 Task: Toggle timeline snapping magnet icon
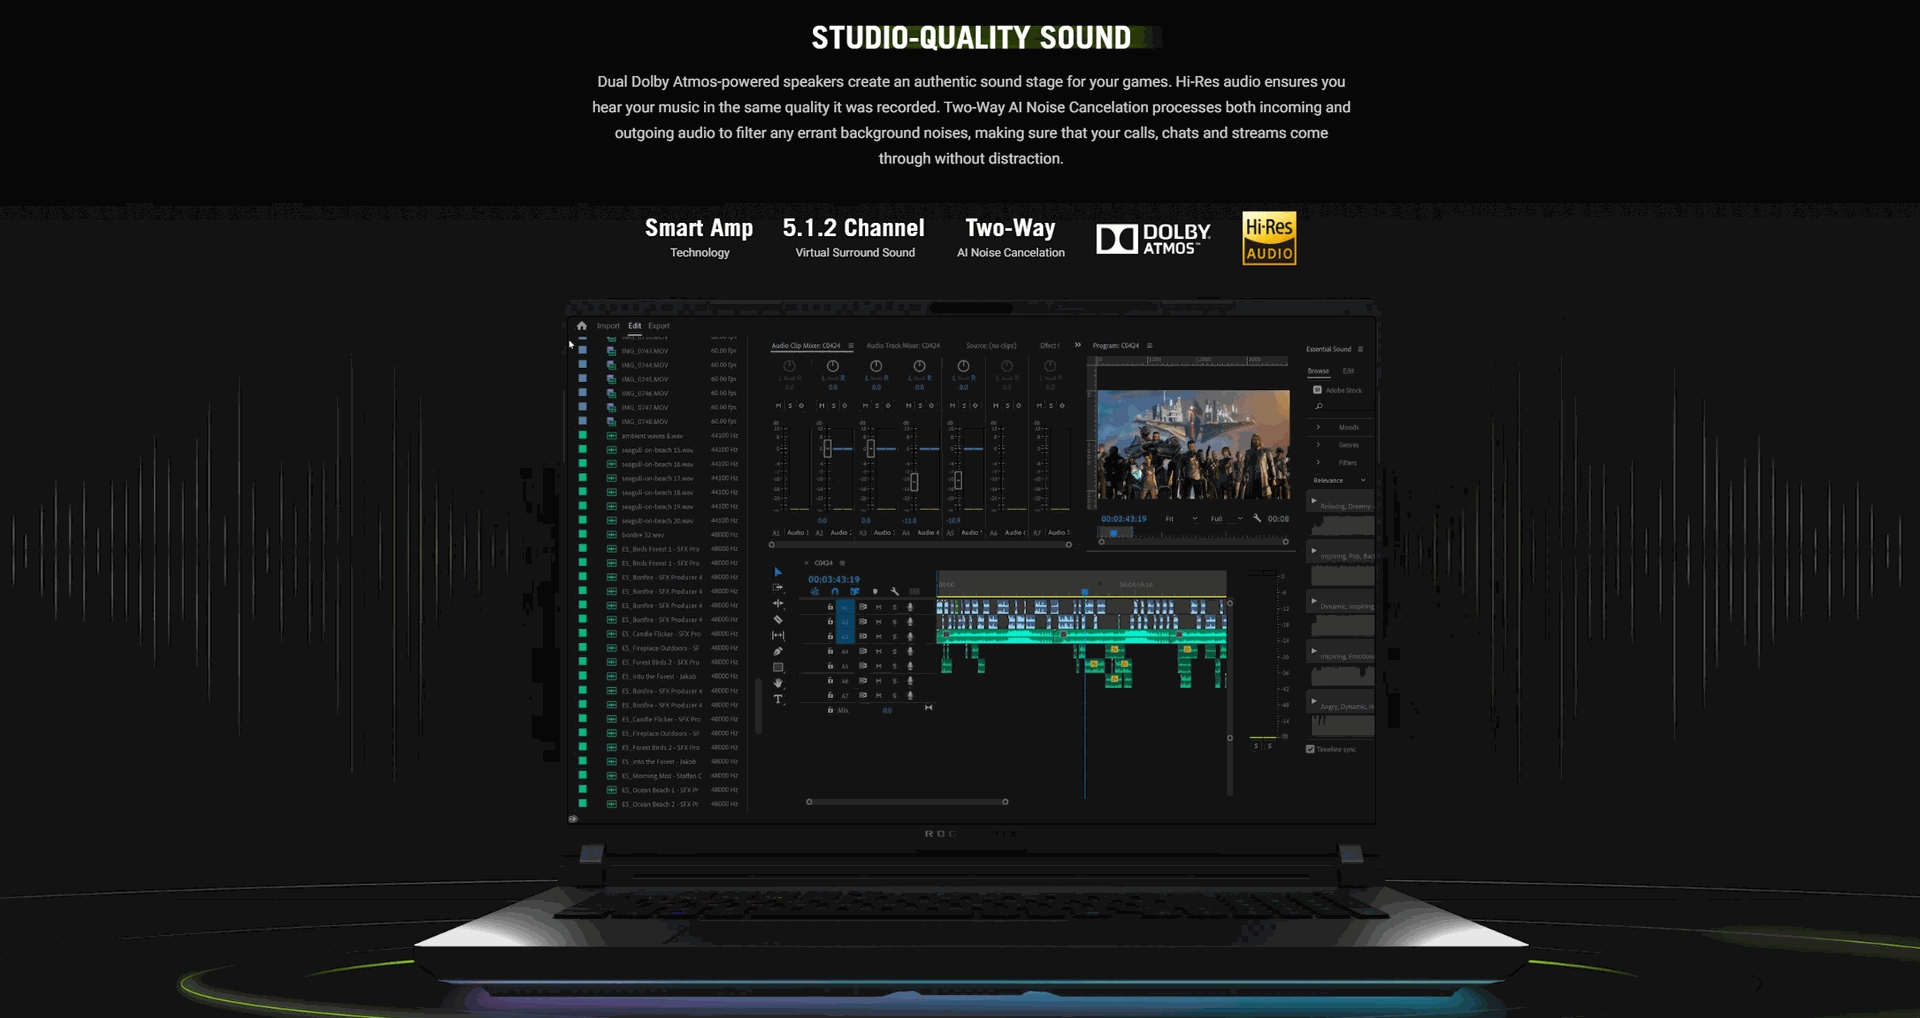click(x=835, y=592)
